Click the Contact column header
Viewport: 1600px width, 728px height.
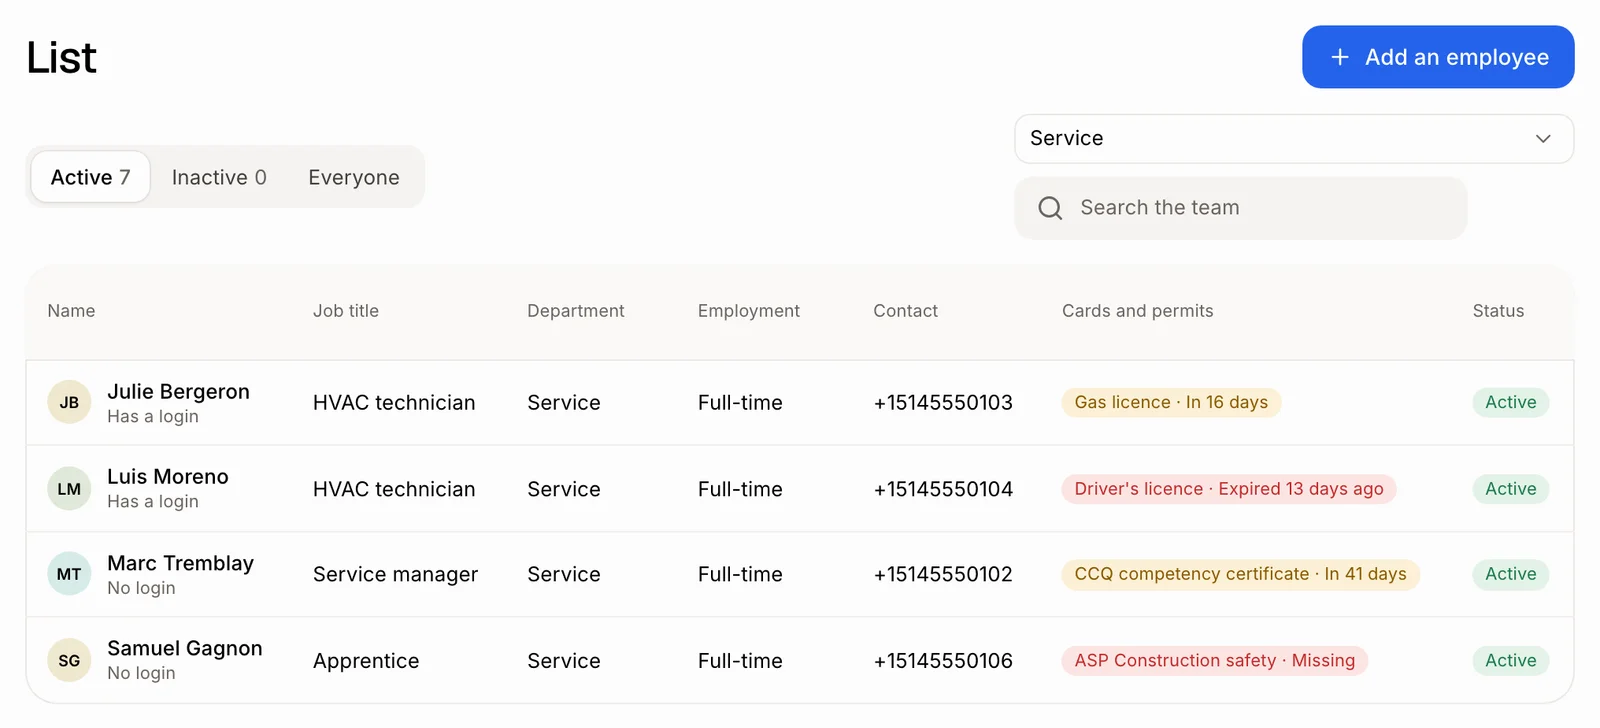coord(906,311)
